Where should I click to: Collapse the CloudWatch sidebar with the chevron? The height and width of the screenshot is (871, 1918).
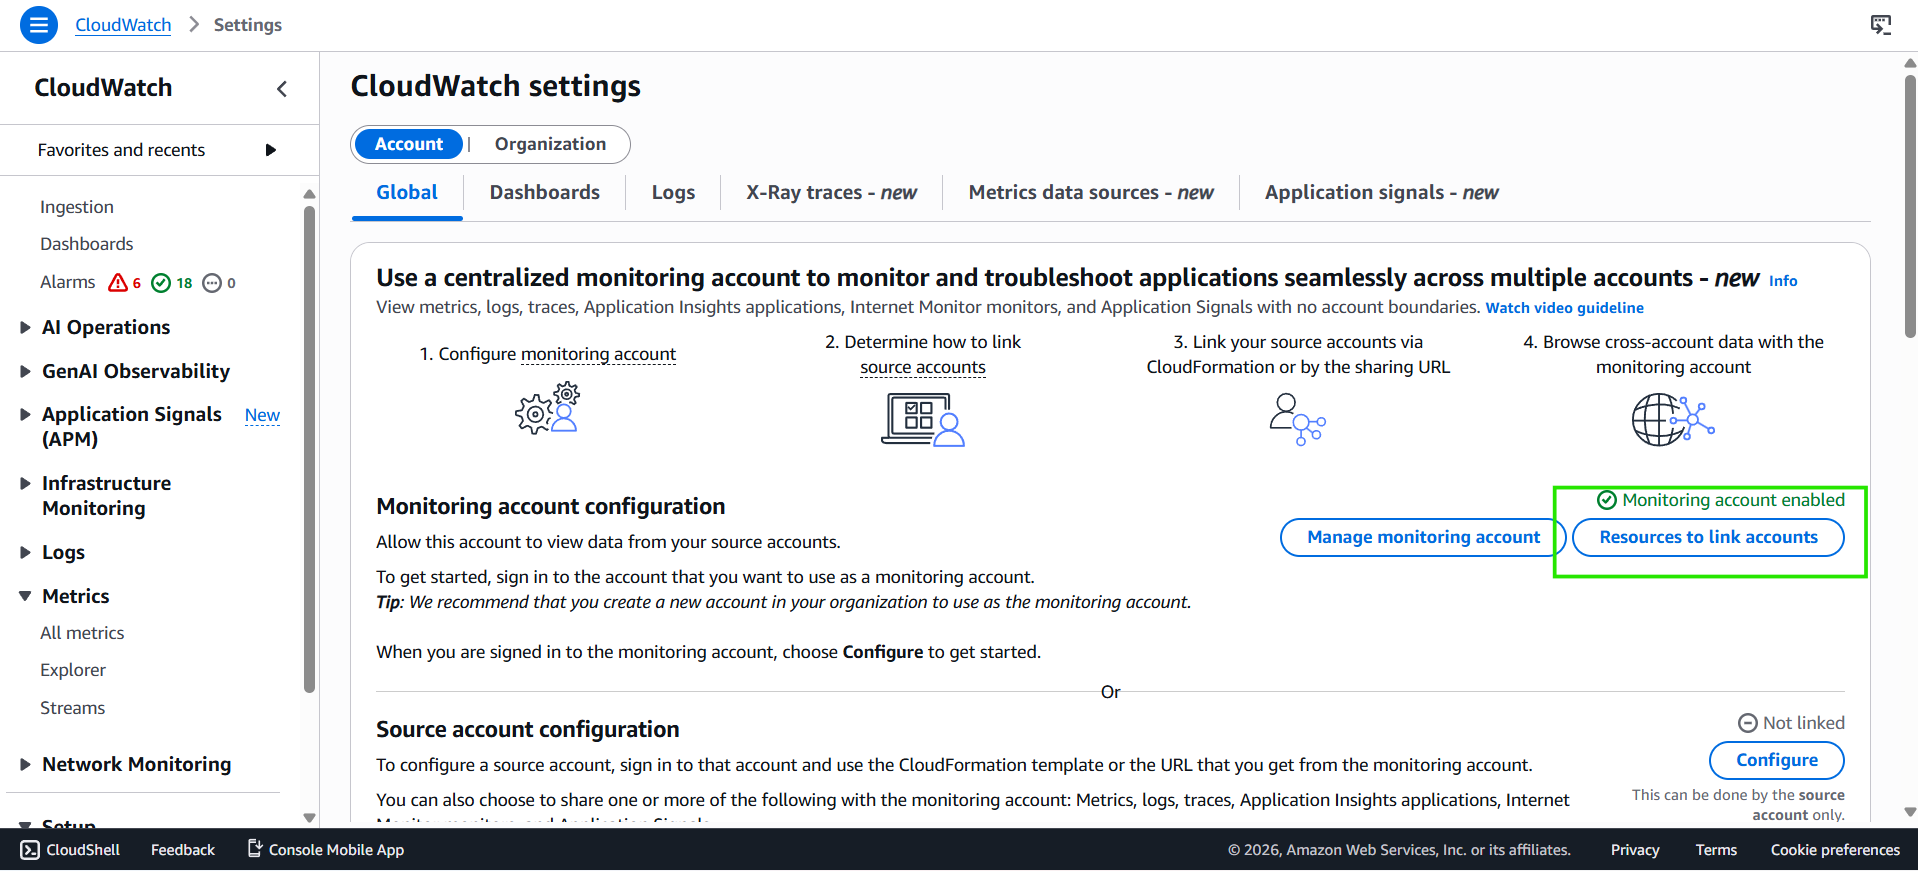[x=282, y=89]
